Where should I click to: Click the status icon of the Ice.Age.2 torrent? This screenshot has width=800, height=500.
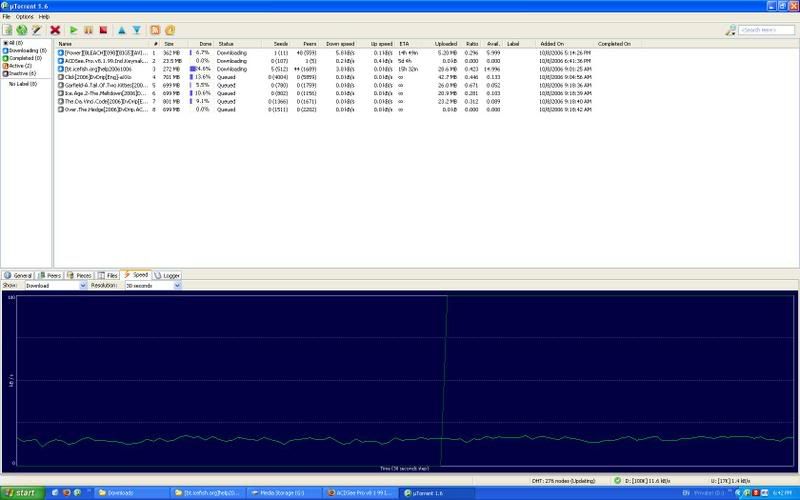click(61, 93)
